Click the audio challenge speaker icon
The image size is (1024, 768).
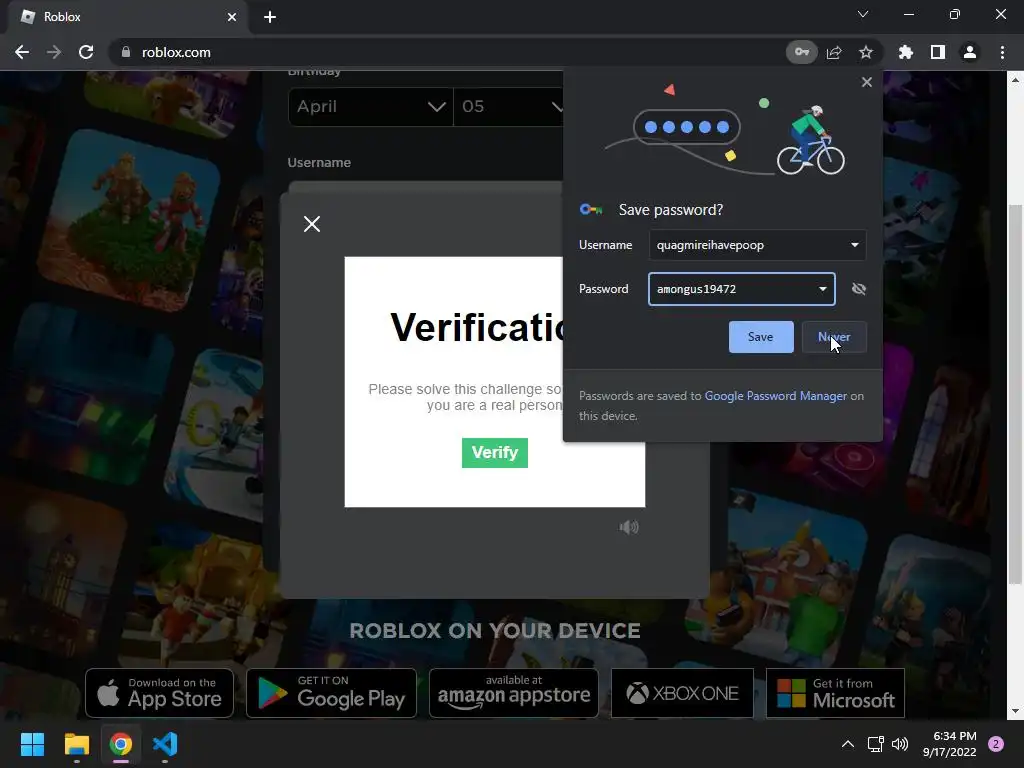tap(629, 527)
